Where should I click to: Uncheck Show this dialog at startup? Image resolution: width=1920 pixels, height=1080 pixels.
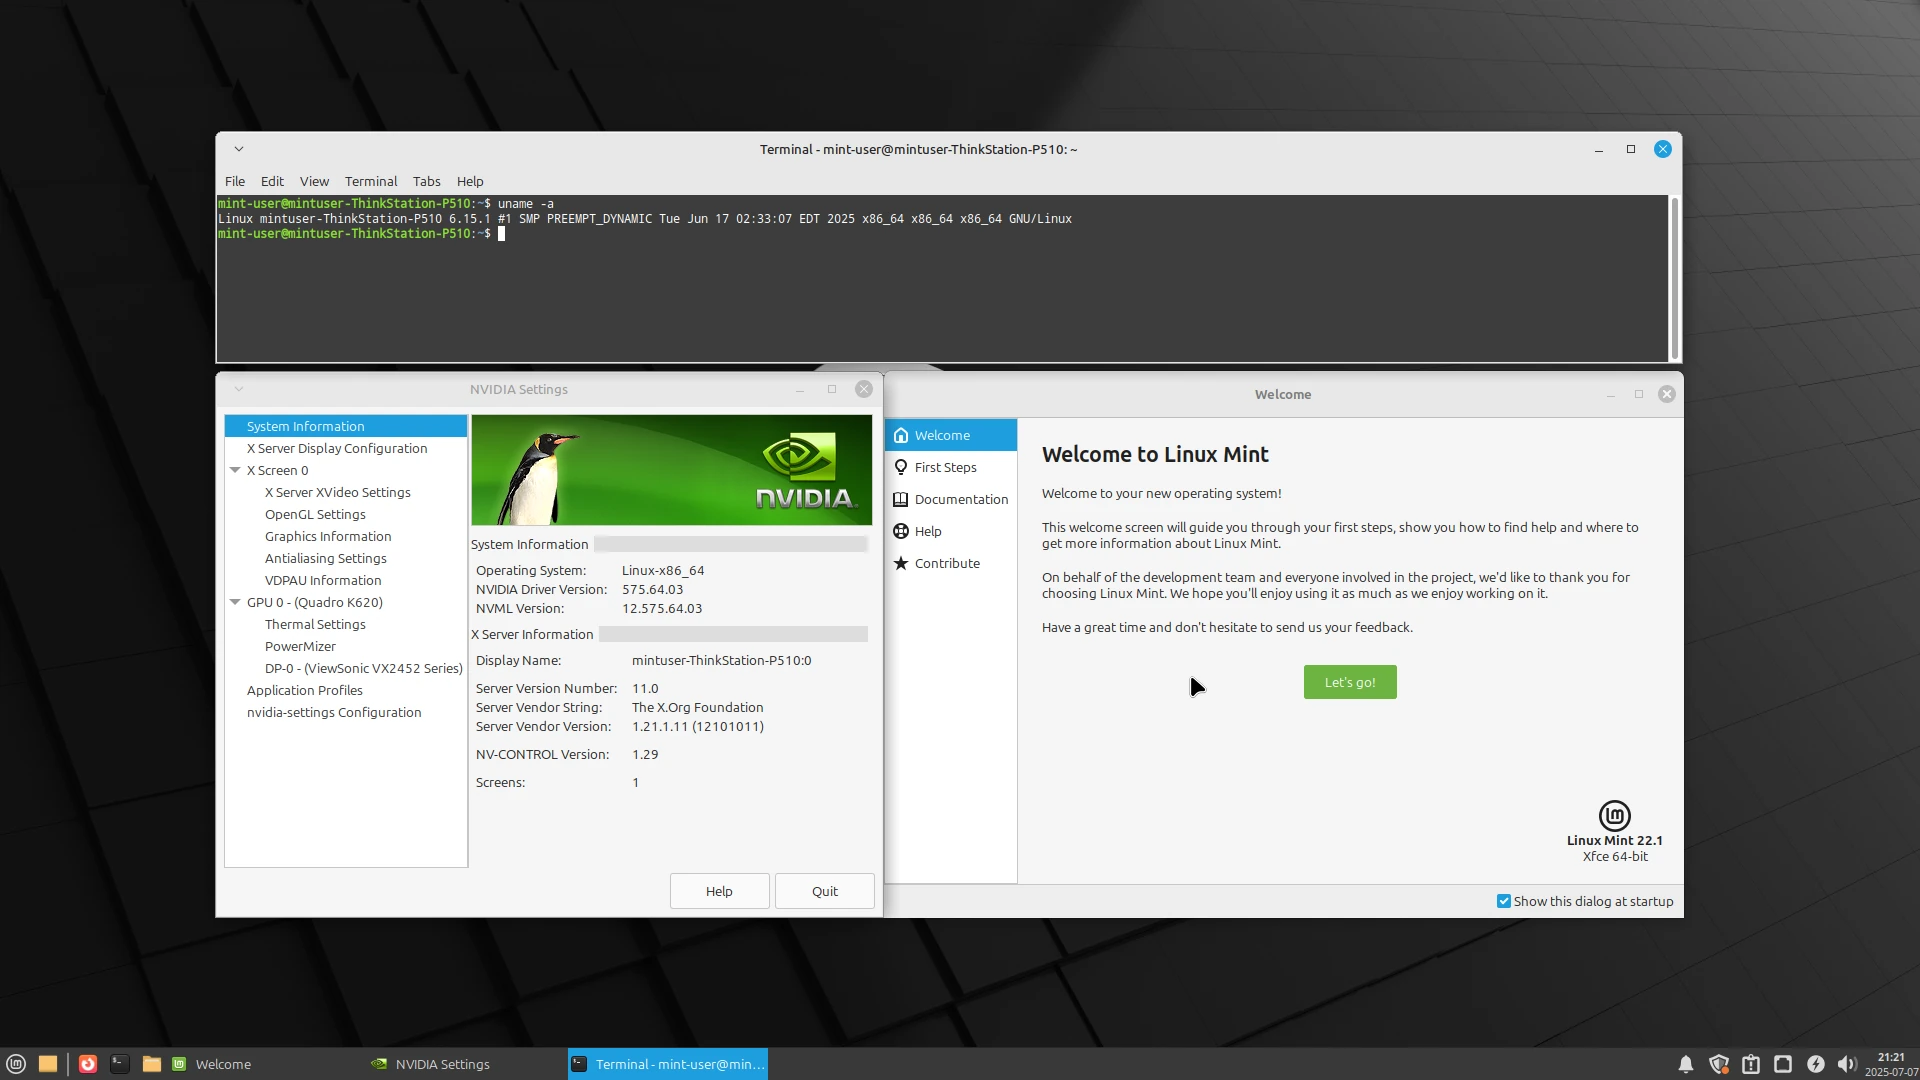click(x=1504, y=901)
